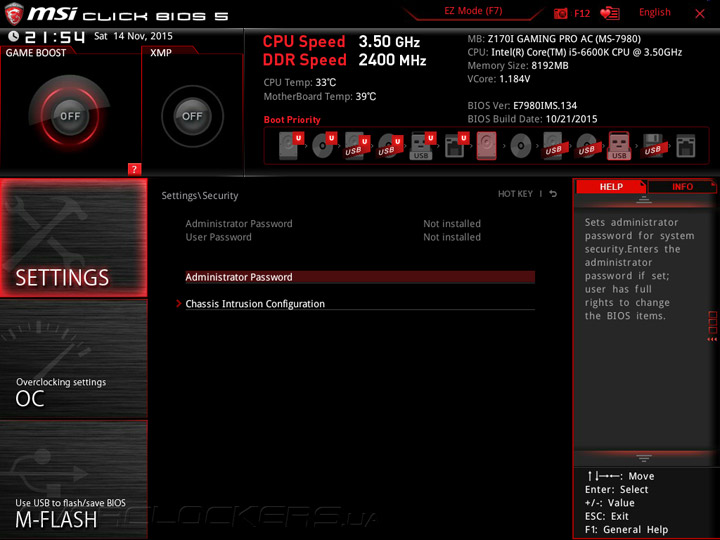Click the CPU Speed 3.50 GHz readout
Viewport: 720px width, 540px height.
point(341,42)
